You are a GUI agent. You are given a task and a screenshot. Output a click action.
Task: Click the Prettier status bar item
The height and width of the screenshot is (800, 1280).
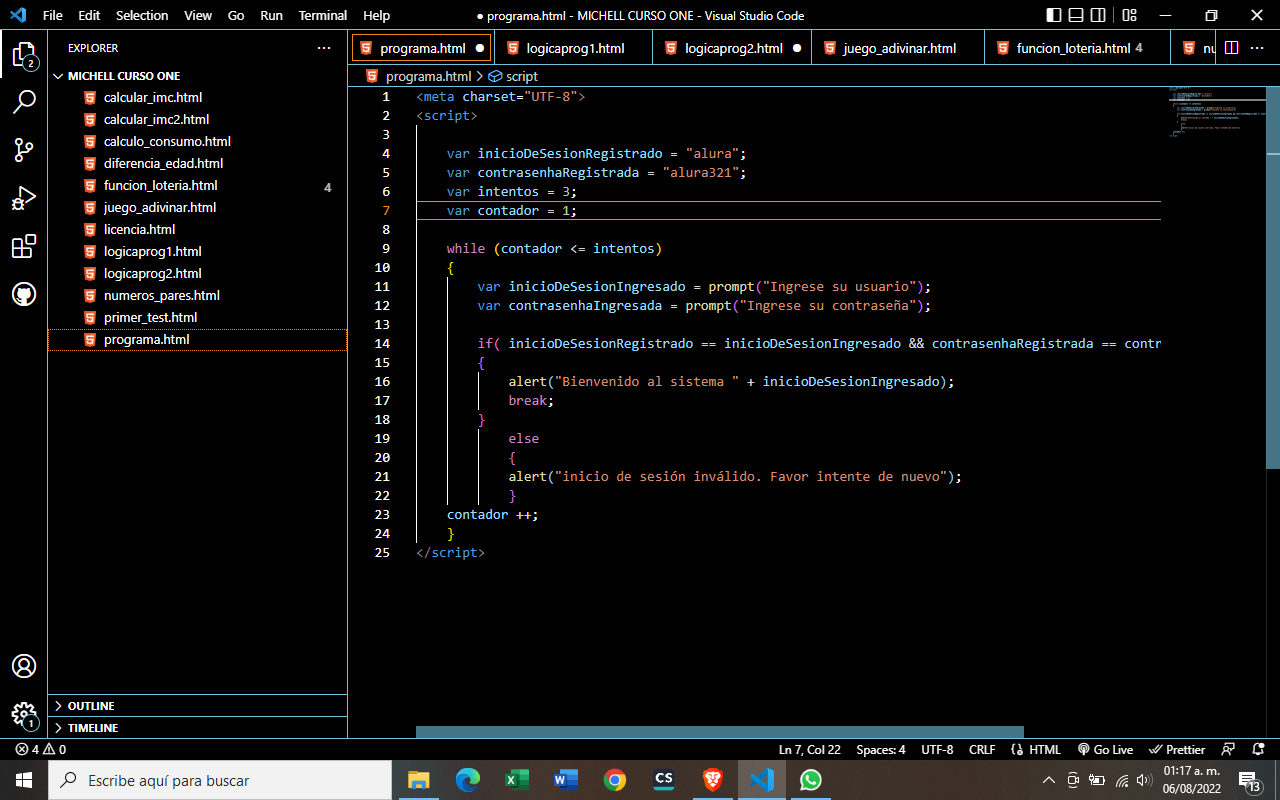(1178, 749)
